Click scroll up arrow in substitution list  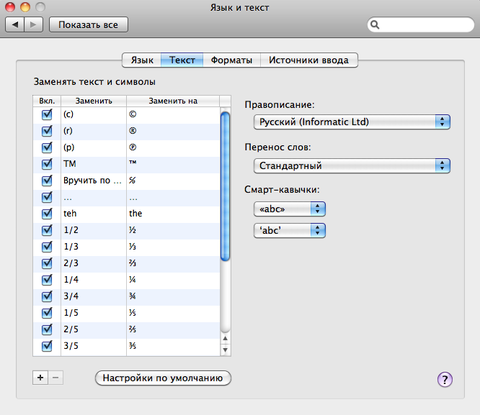click(225, 338)
